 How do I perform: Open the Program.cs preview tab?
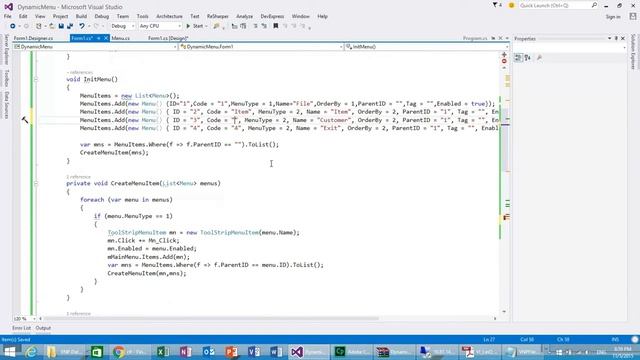(475, 38)
